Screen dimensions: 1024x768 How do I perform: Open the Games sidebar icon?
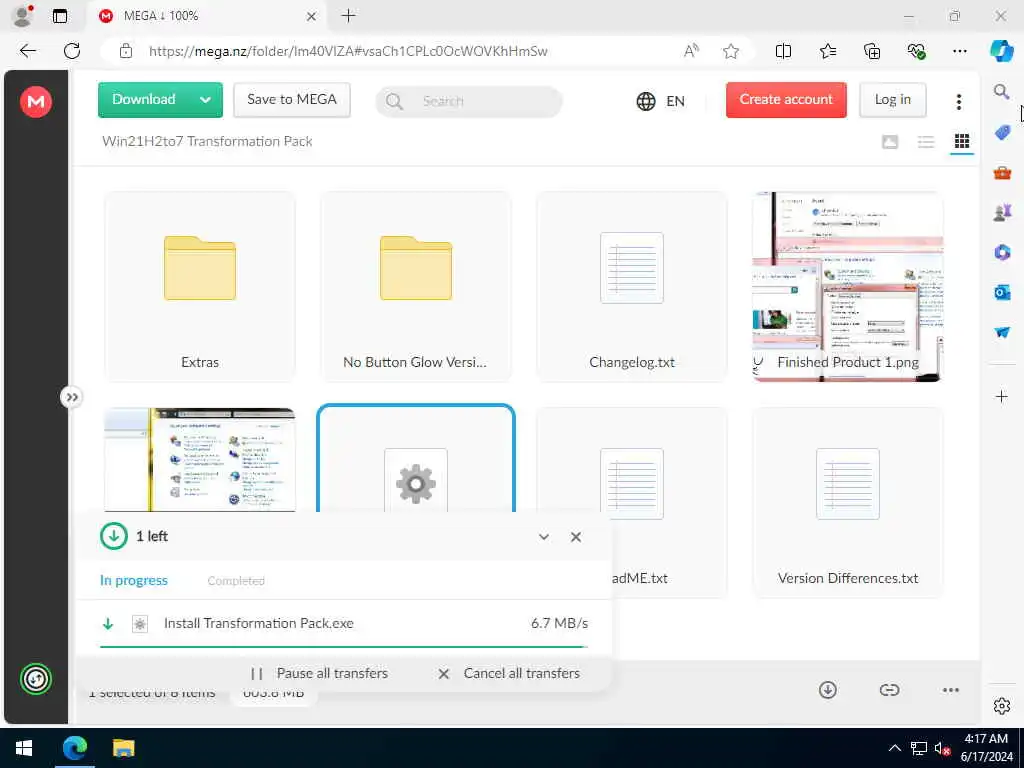[x=1002, y=213]
